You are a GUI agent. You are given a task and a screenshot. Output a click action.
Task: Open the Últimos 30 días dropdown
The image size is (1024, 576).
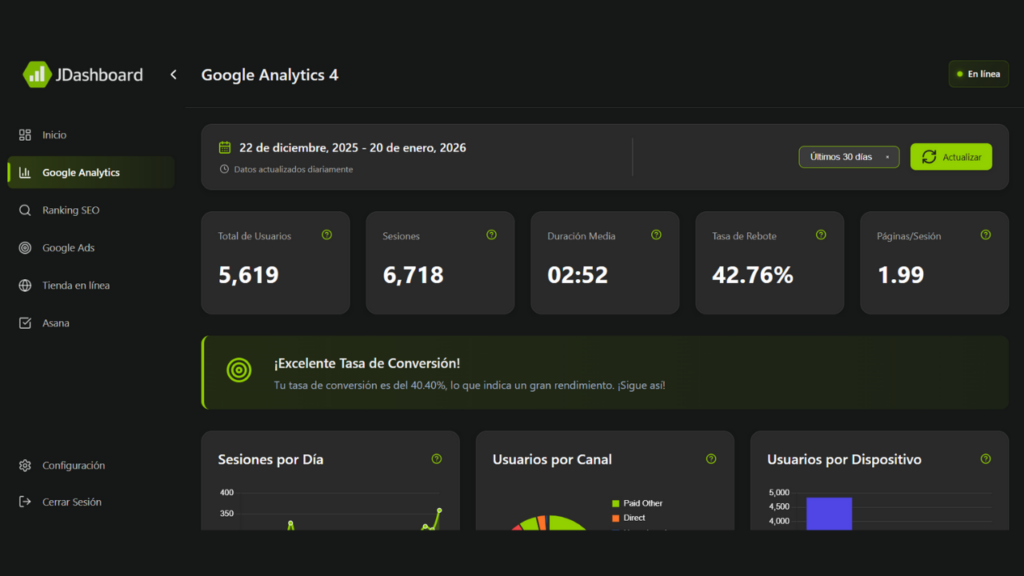pyautogui.click(x=848, y=157)
